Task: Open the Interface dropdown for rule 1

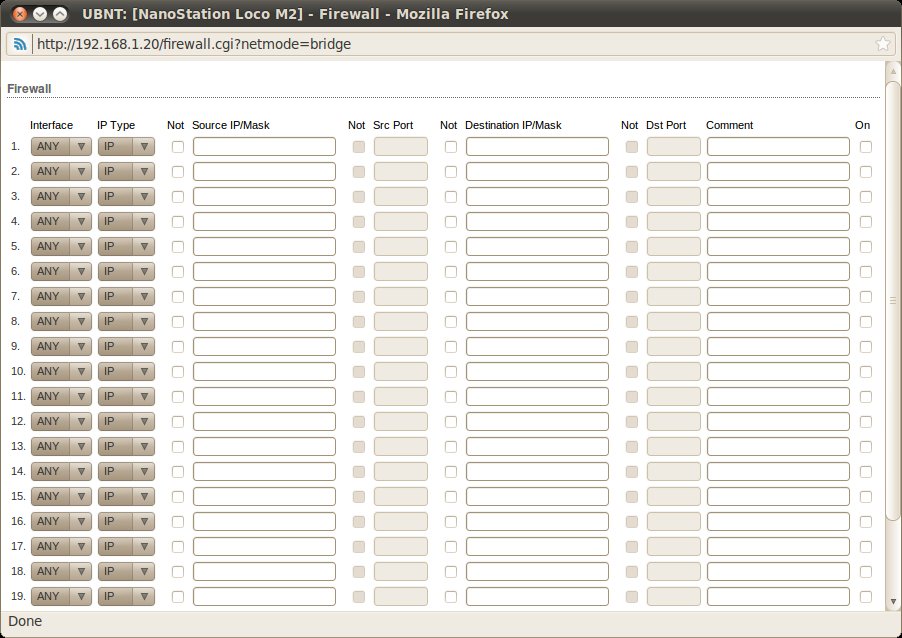Action: [x=61, y=146]
